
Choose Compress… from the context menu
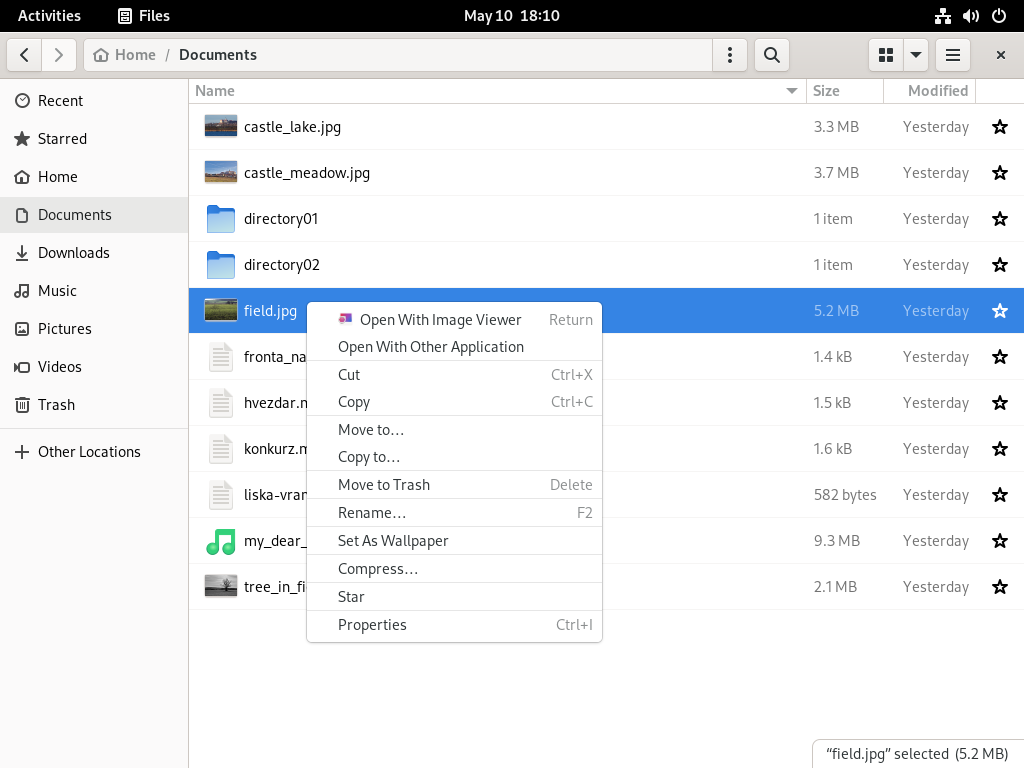[455, 569]
